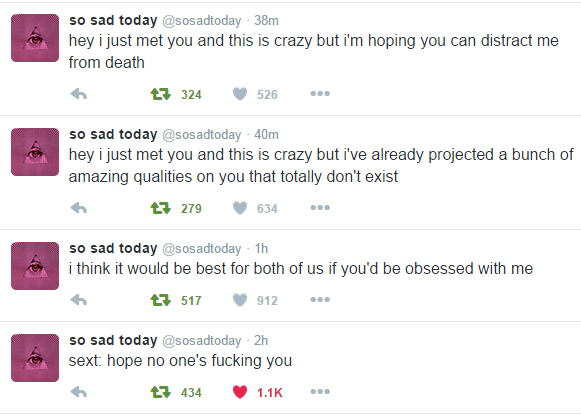This screenshot has width=581, height=415.
Task: Retweet the tweet with 434 retweets
Action: coord(160,392)
